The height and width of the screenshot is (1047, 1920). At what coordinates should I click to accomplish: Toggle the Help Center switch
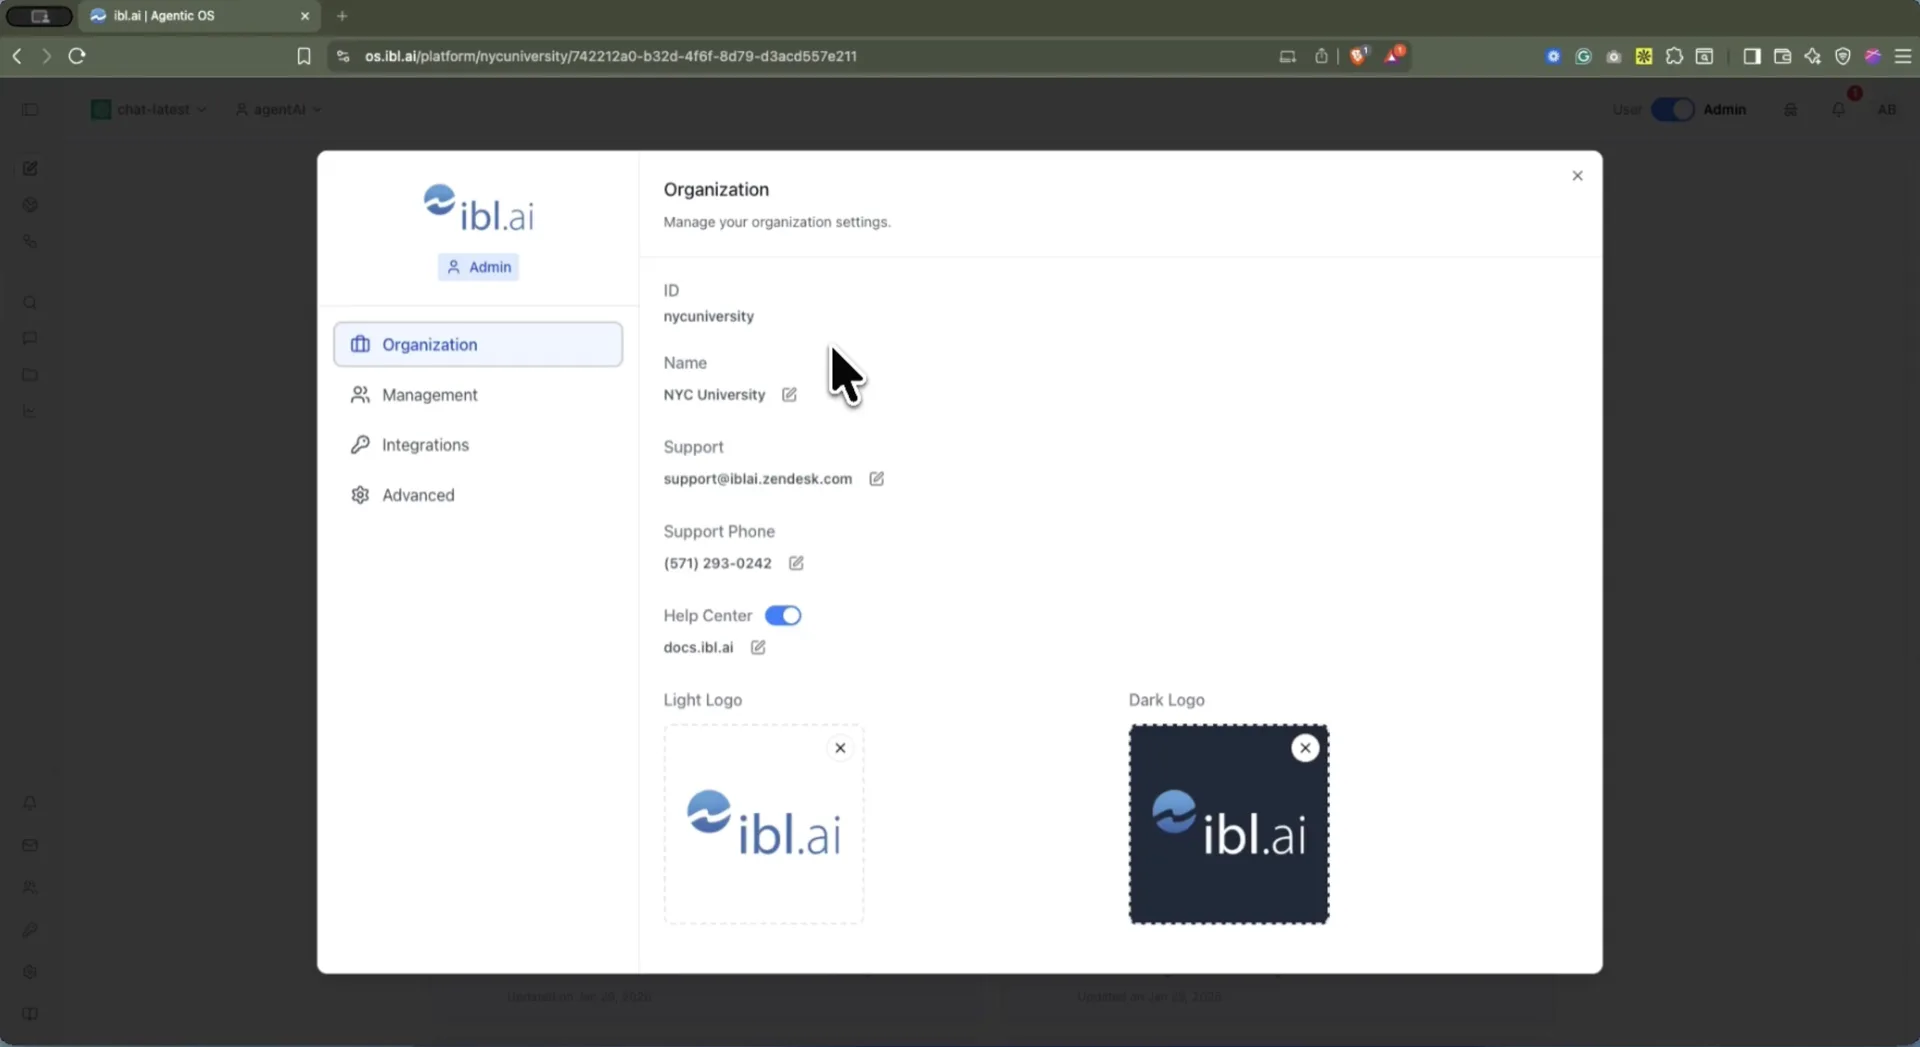[x=783, y=615]
